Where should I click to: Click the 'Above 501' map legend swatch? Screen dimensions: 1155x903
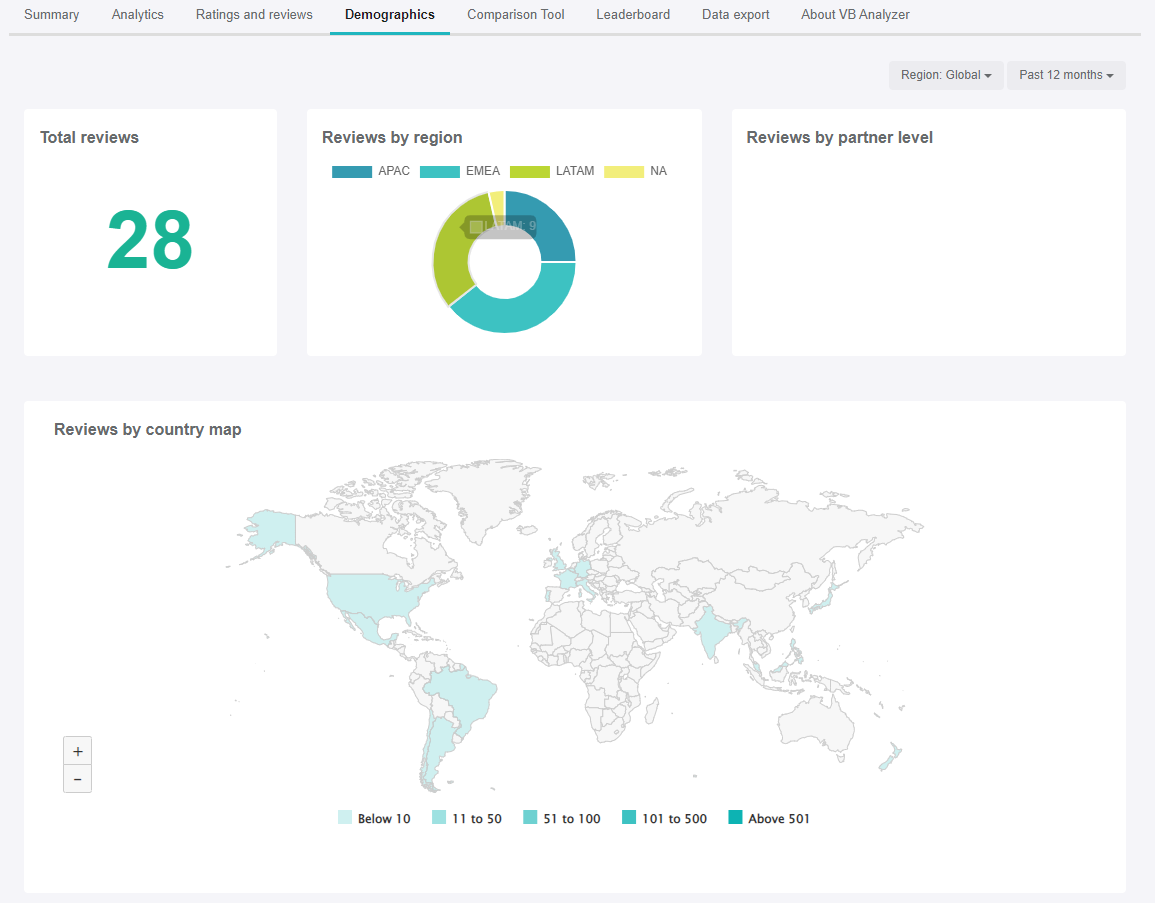[735, 818]
